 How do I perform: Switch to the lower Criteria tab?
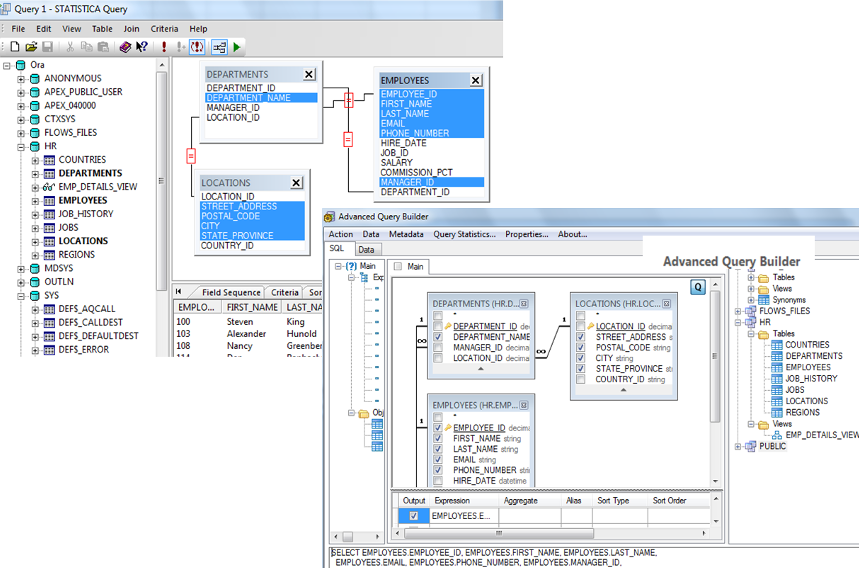(x=285, y=292)
